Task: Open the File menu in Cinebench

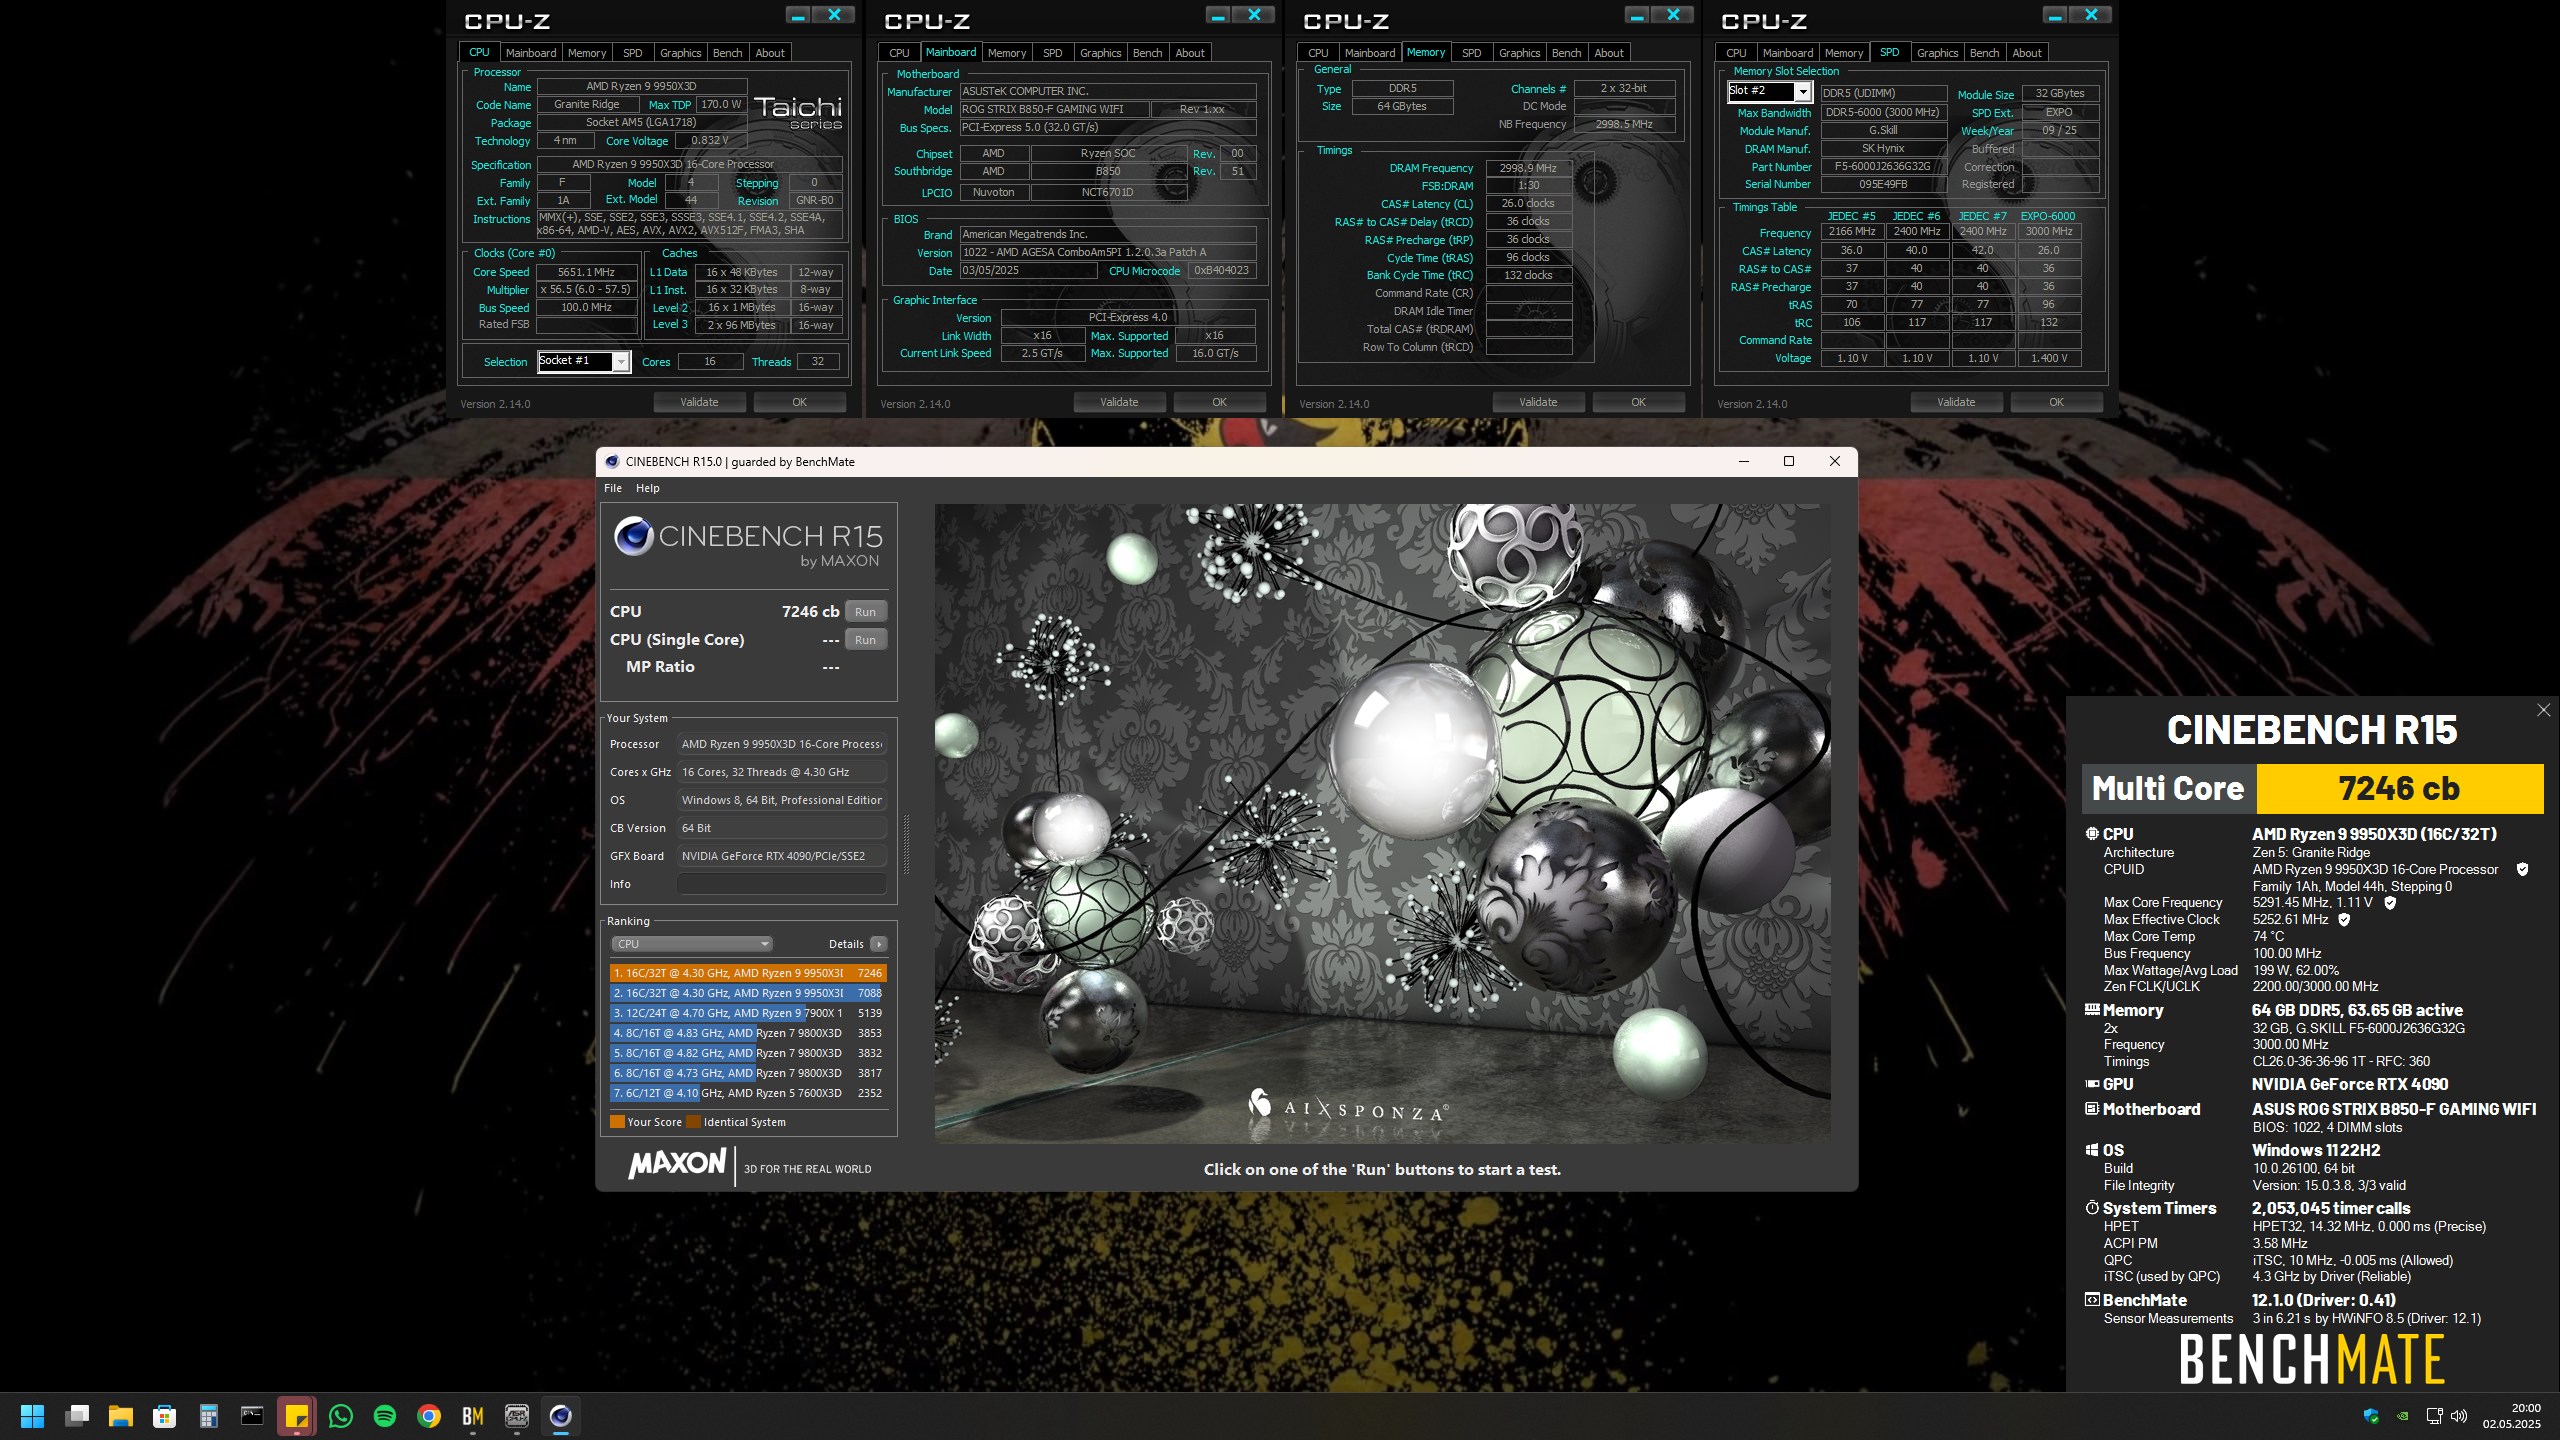Action: point(613,488)
